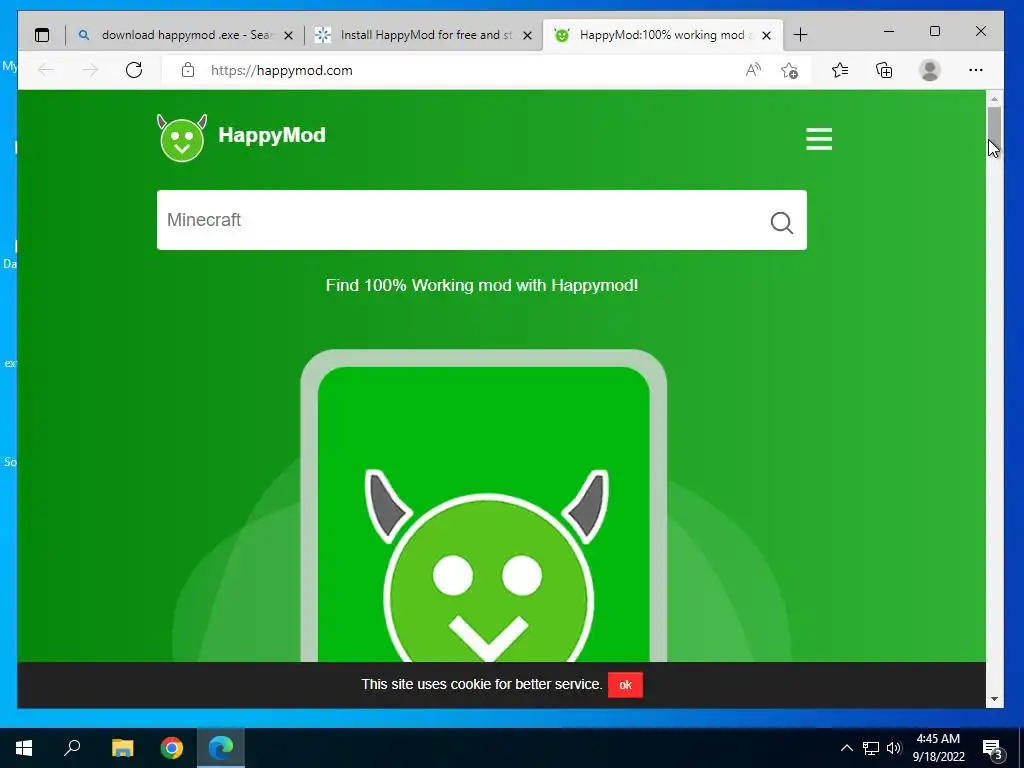This screenshot has height=768, width=1024.
Task: Select Microsoft Edge in the taskbar
Action: tap(221, 748)
